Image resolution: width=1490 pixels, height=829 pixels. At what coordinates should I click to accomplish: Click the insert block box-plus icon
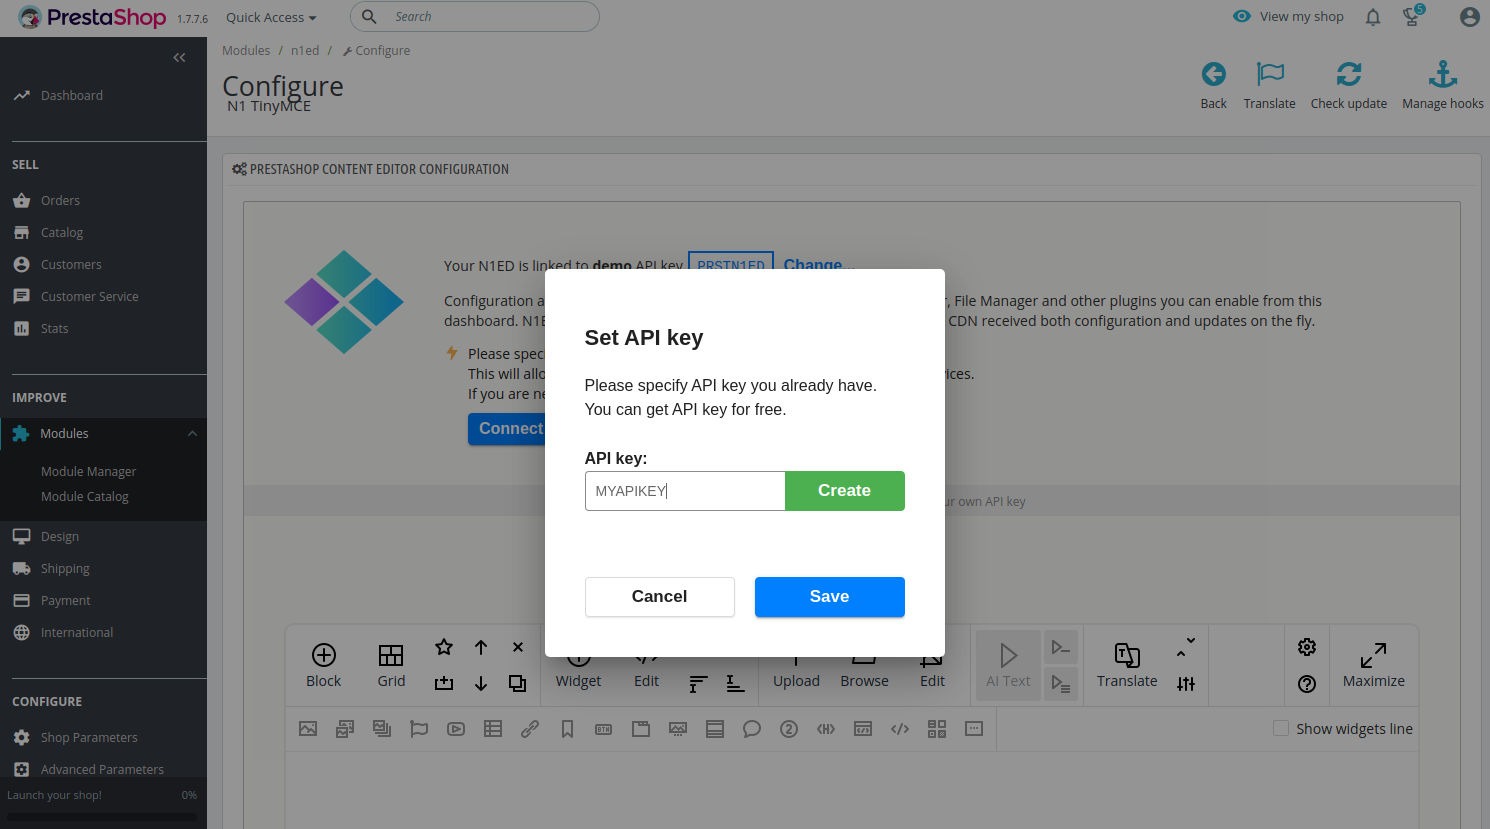tap(444, 684)
